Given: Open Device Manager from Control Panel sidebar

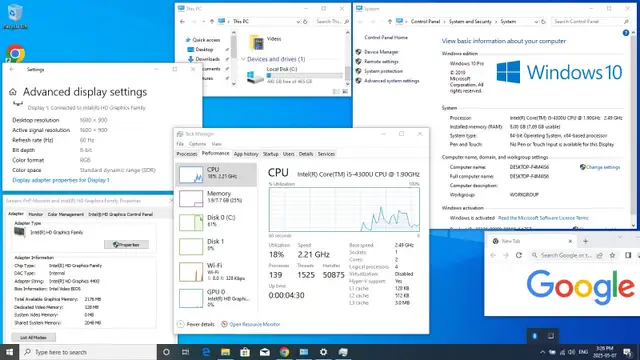Looking at the screenshot, I should (x=381, y=52).
